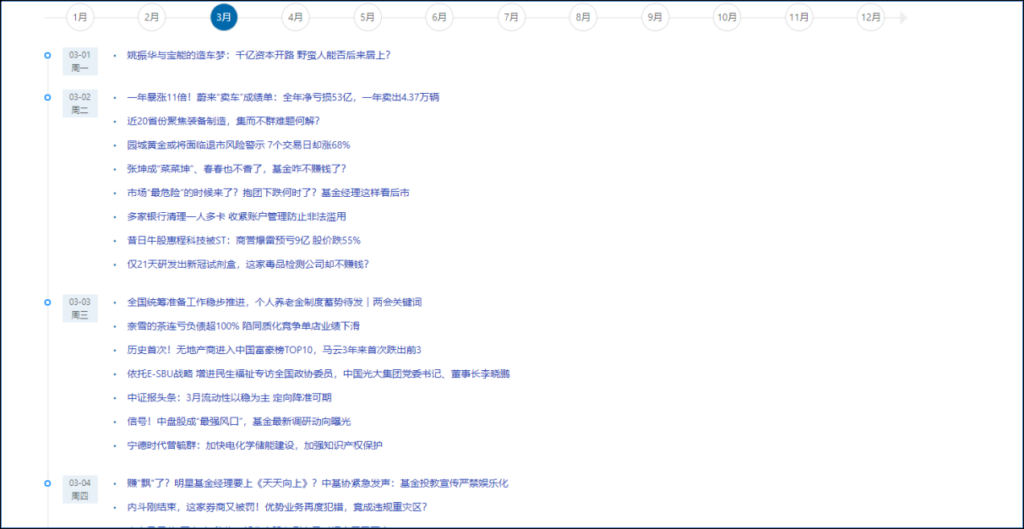Click the 03-03 周三 date label

click(x=80, y=307)
